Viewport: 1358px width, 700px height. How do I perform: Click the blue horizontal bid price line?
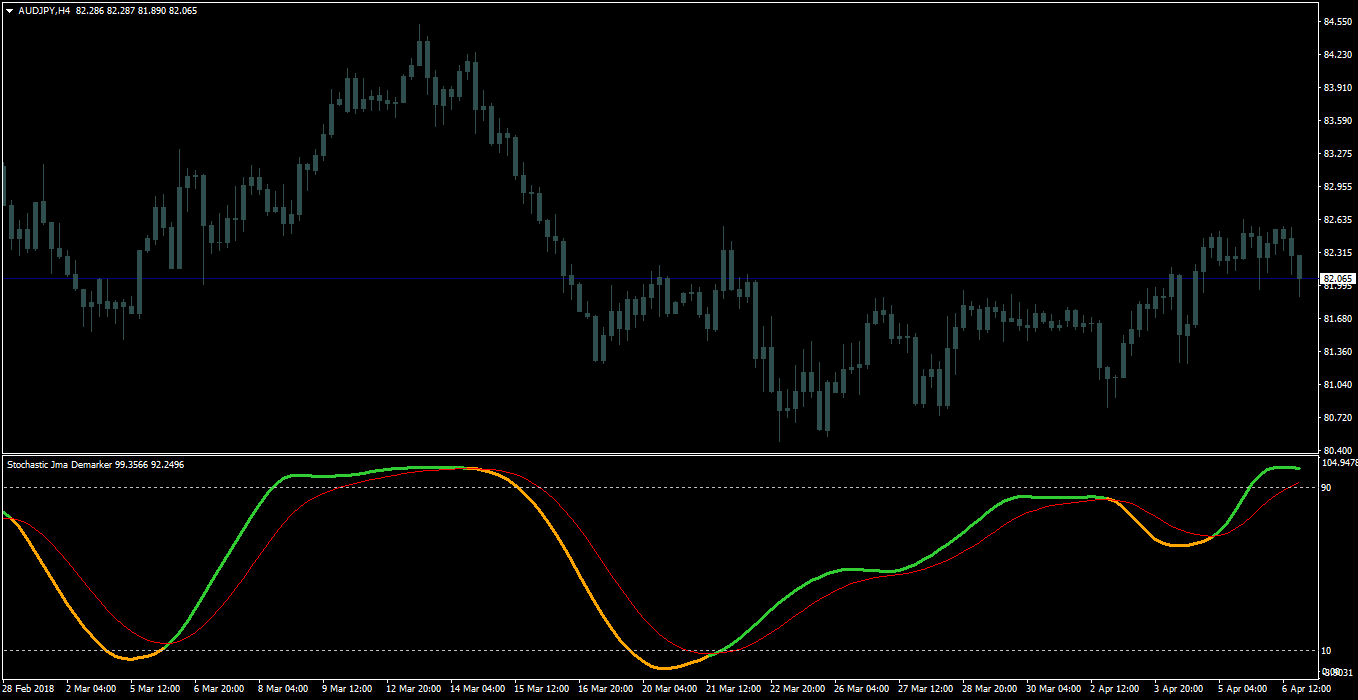click(x=660, y=279)
